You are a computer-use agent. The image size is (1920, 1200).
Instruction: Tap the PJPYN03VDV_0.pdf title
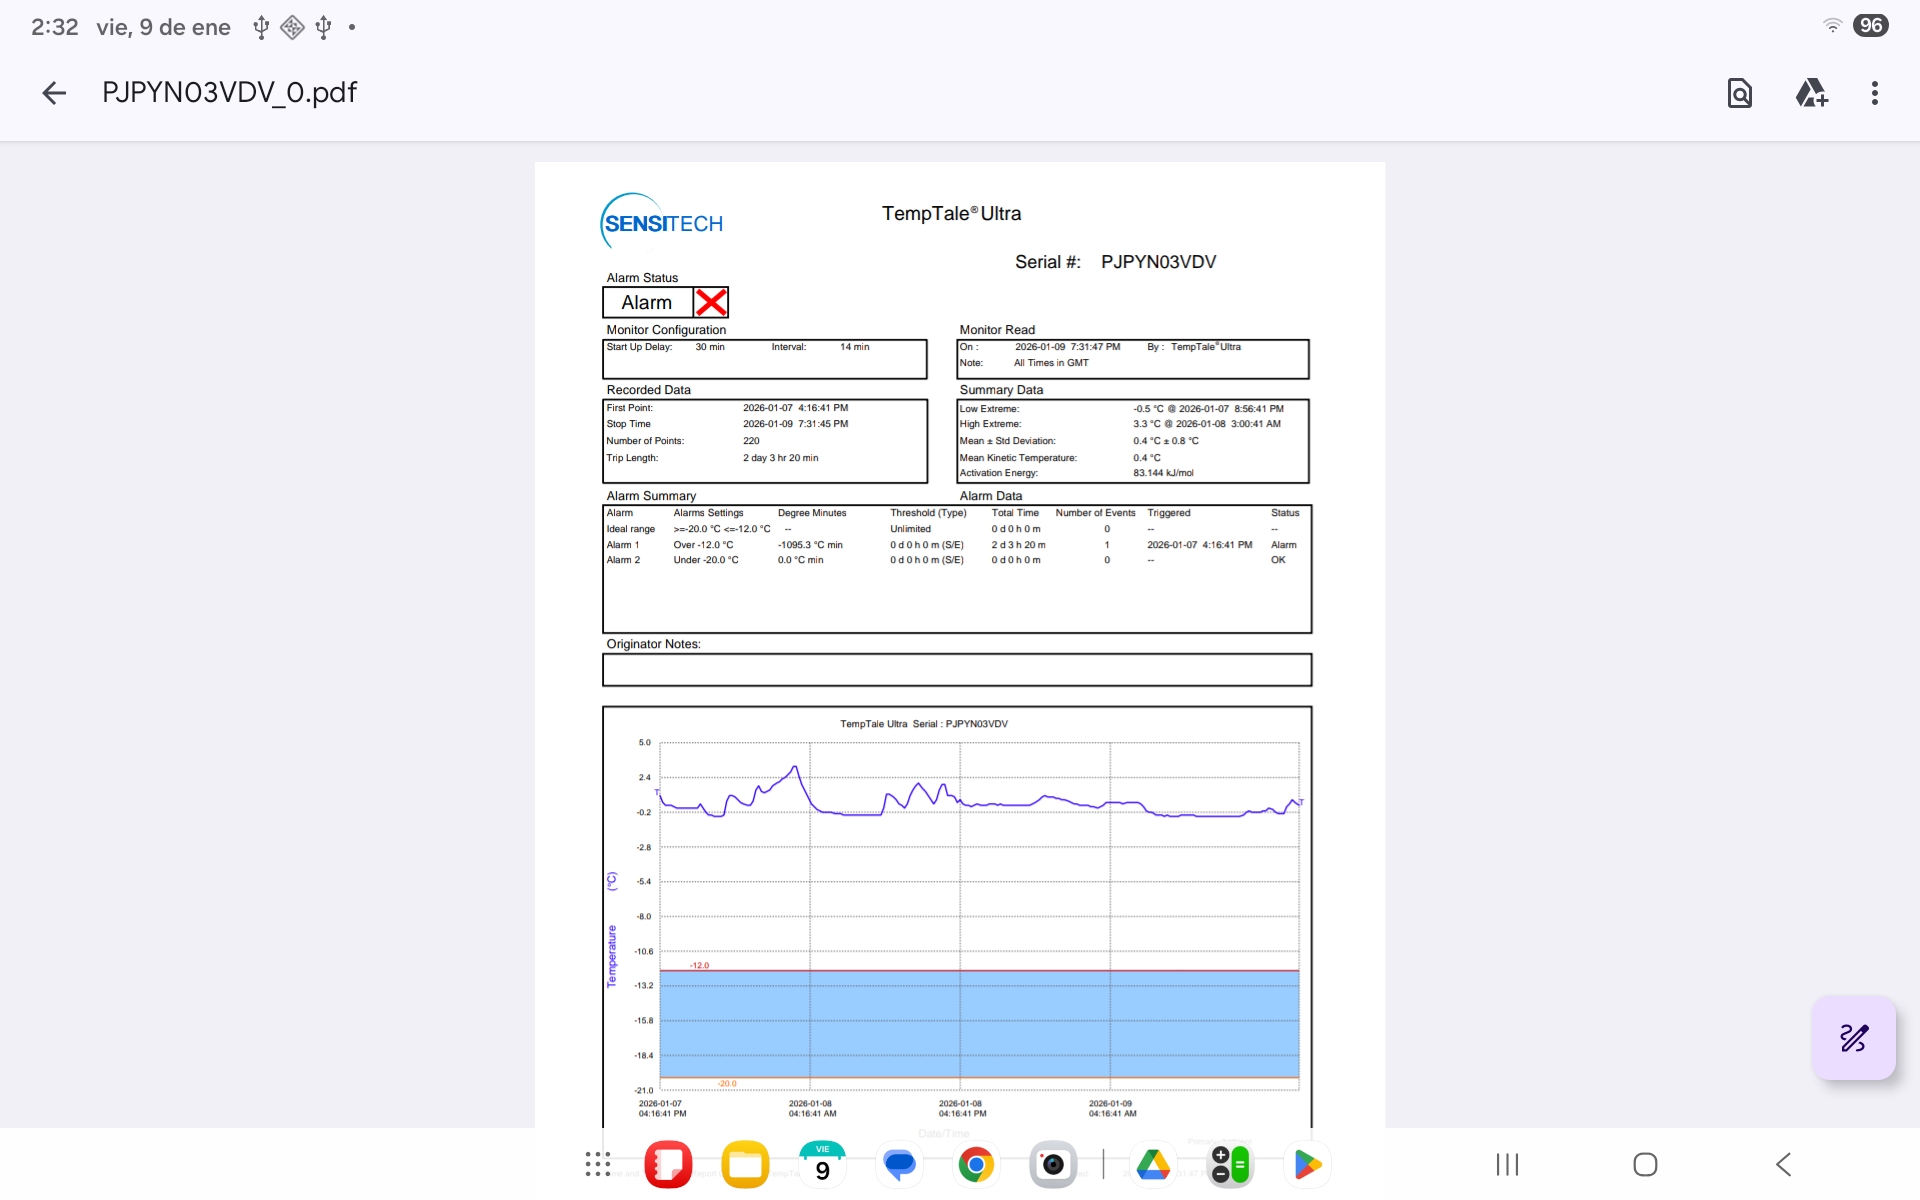[229, 93]
